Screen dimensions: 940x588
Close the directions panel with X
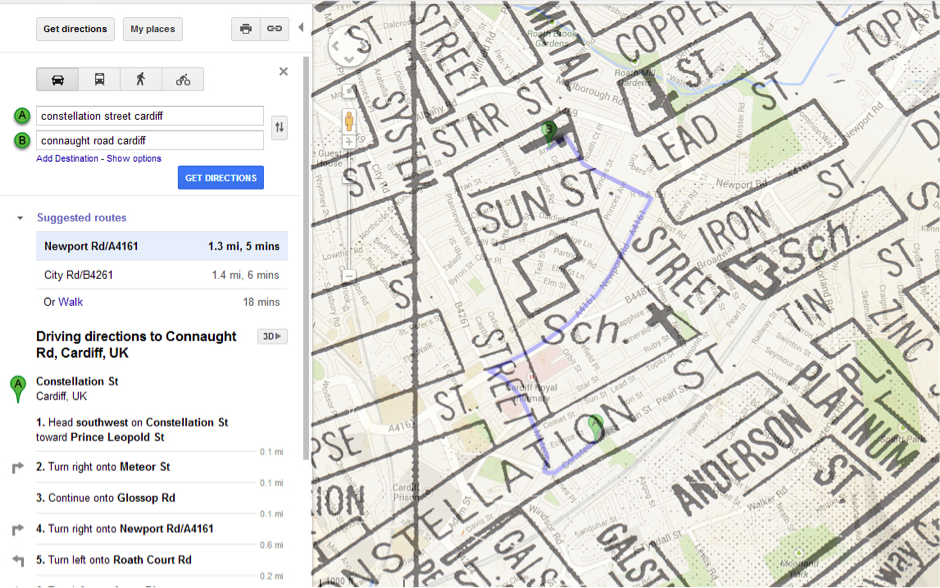coord(283,72)
